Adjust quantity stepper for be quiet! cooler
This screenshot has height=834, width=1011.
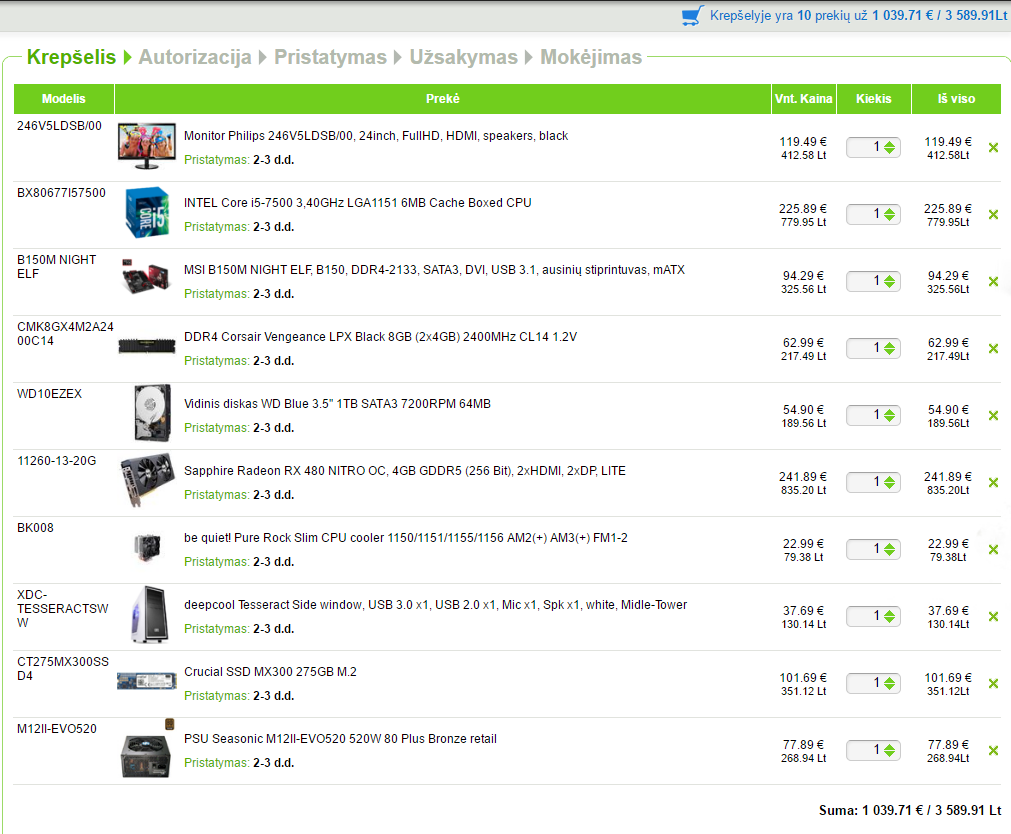(890, 550)
